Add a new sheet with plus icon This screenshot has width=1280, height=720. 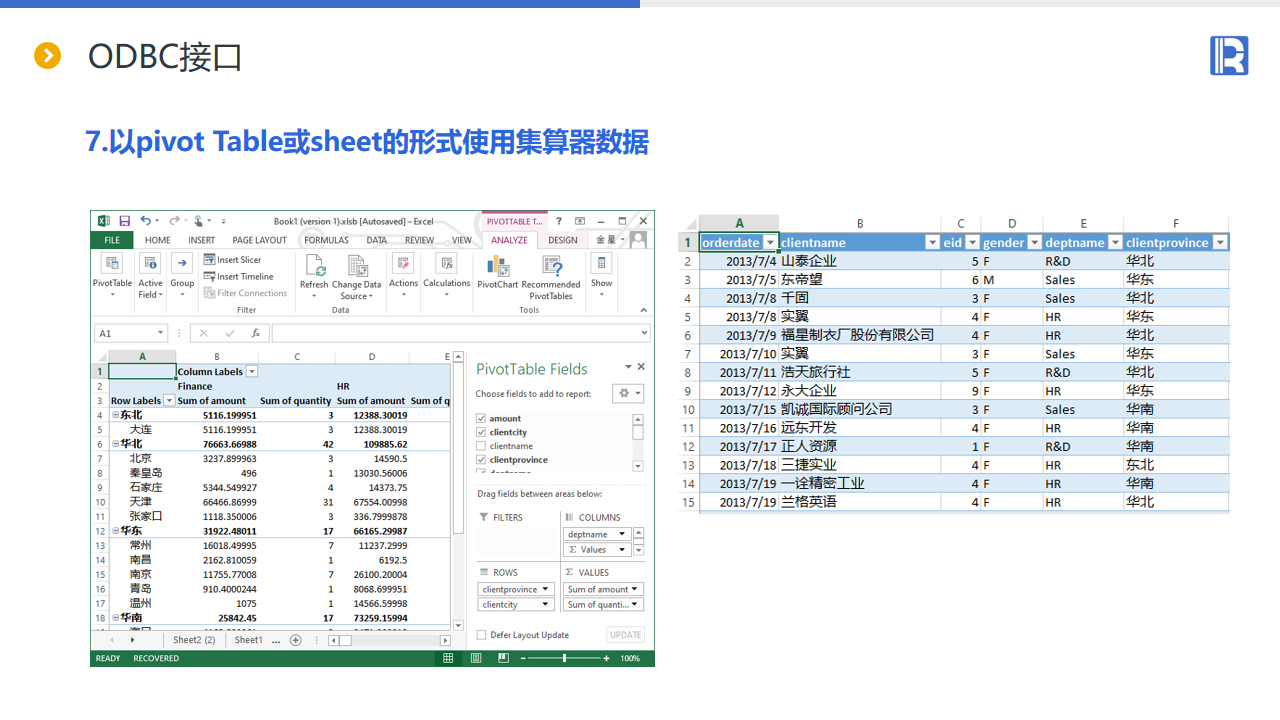[295, 640]
